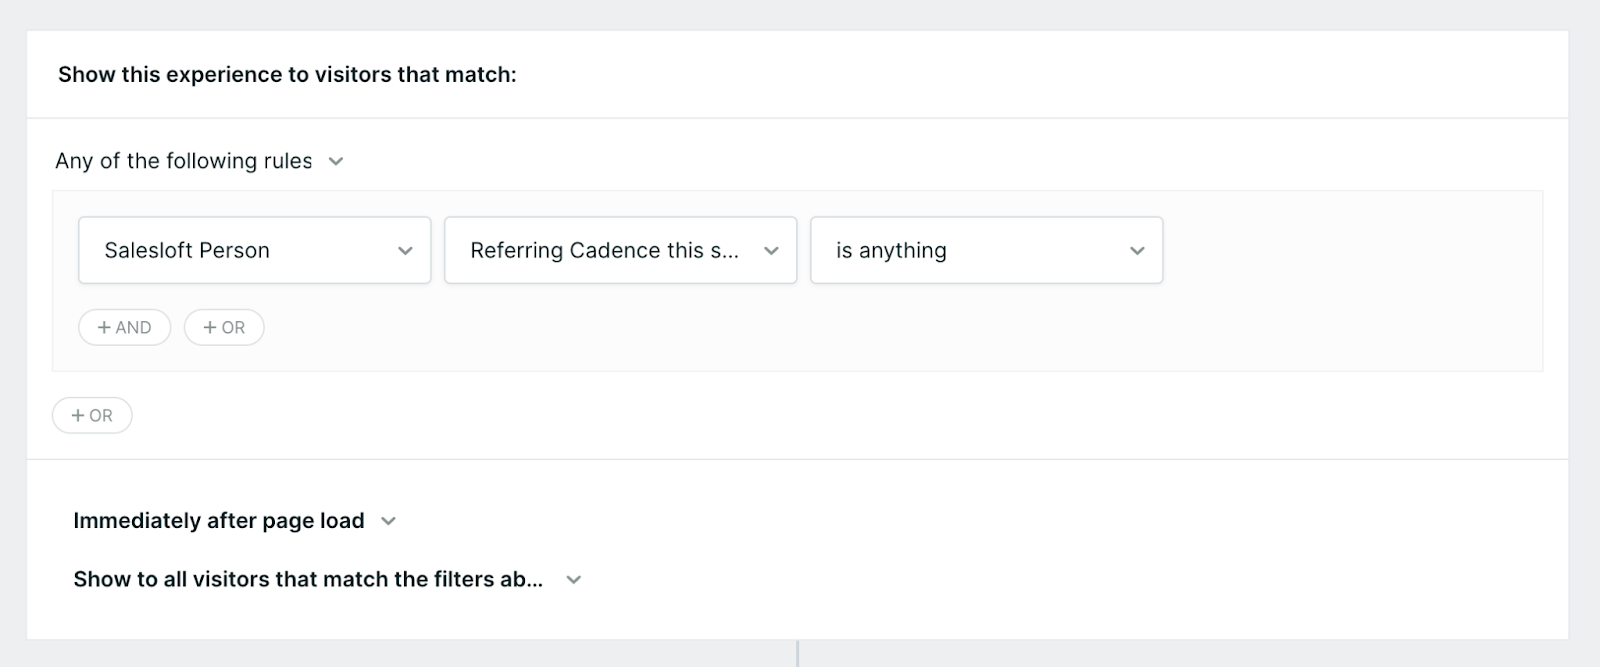Select the 'Show this experience to visitors that match:' heading
Viewport: 1600px width, 667px height.
tap(287, 75)
